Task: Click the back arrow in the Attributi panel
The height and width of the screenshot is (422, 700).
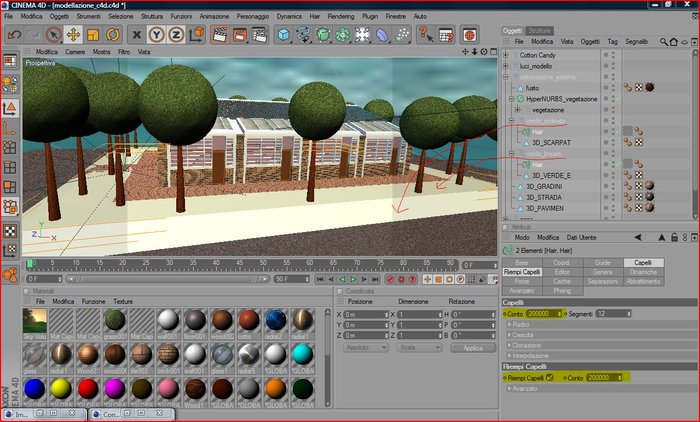Action: [638, 238]
